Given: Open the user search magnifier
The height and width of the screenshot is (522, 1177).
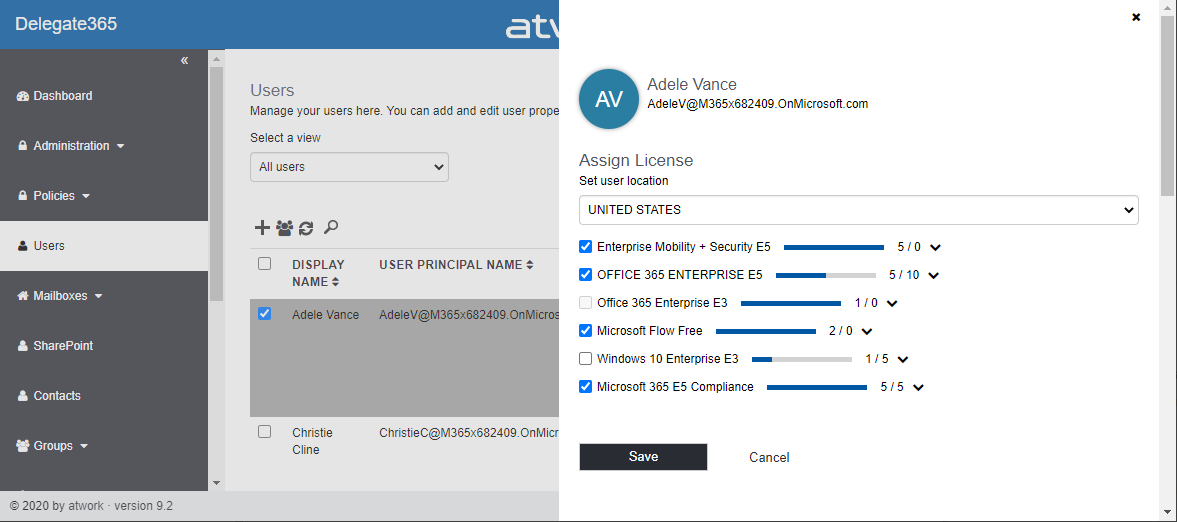Looking at the screenshot, I should [331, 228].
